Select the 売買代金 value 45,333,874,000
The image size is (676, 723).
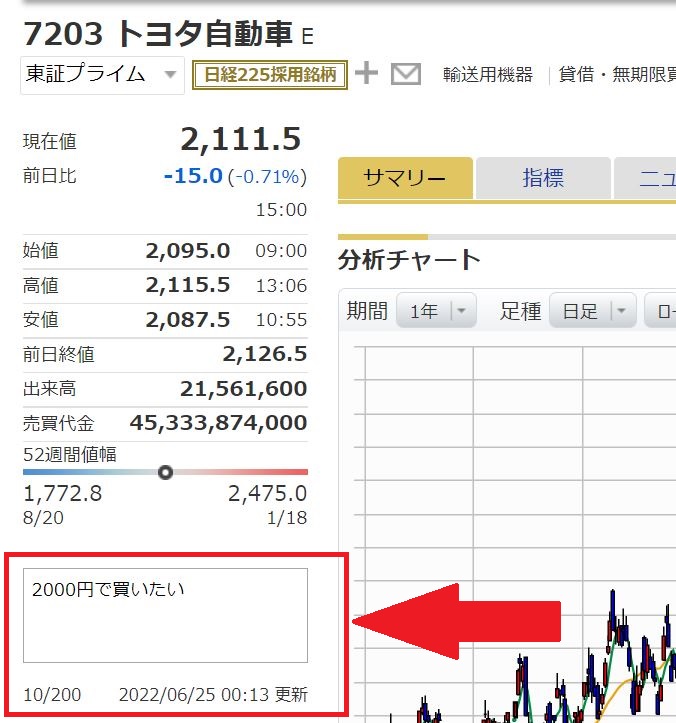[218, 423]
